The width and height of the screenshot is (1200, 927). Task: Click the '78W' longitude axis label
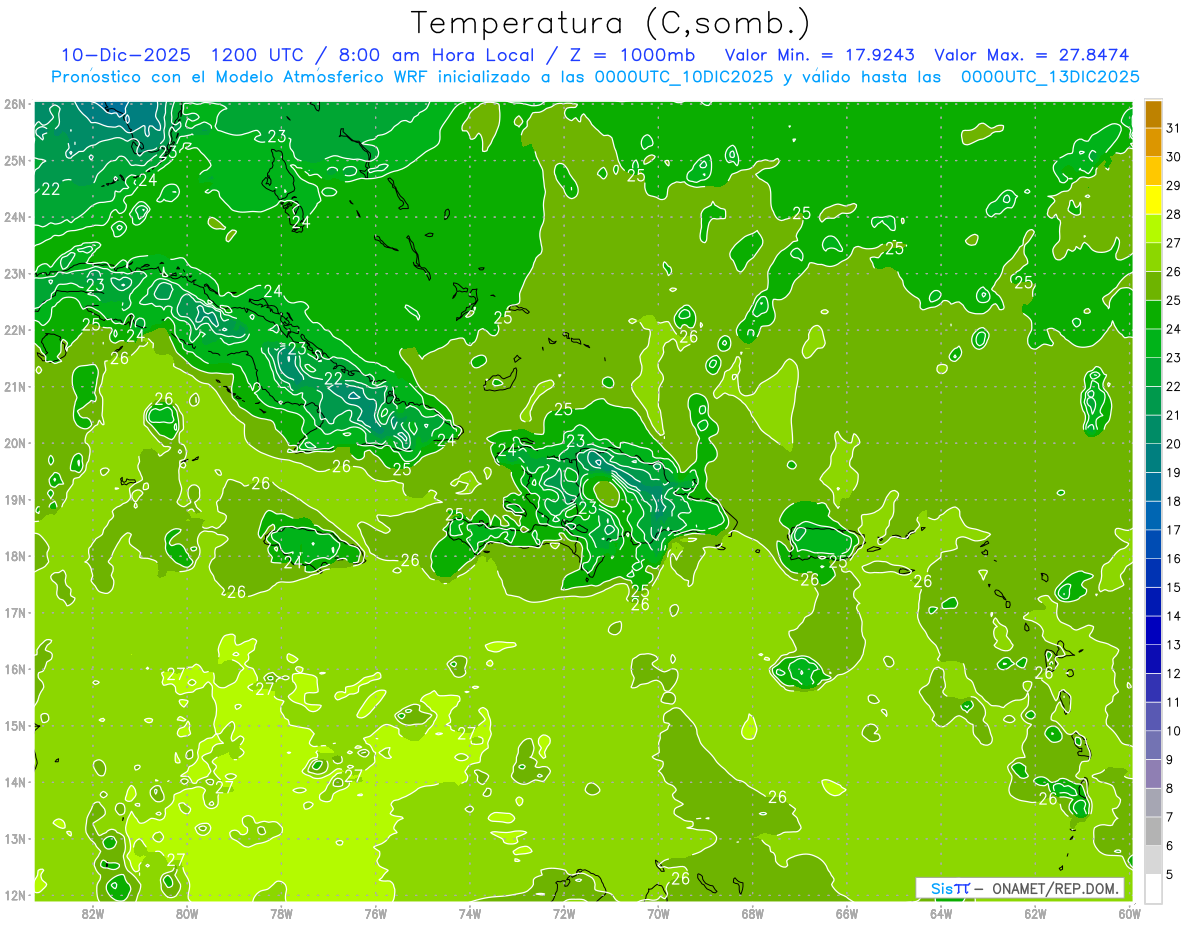pos(281,913)
